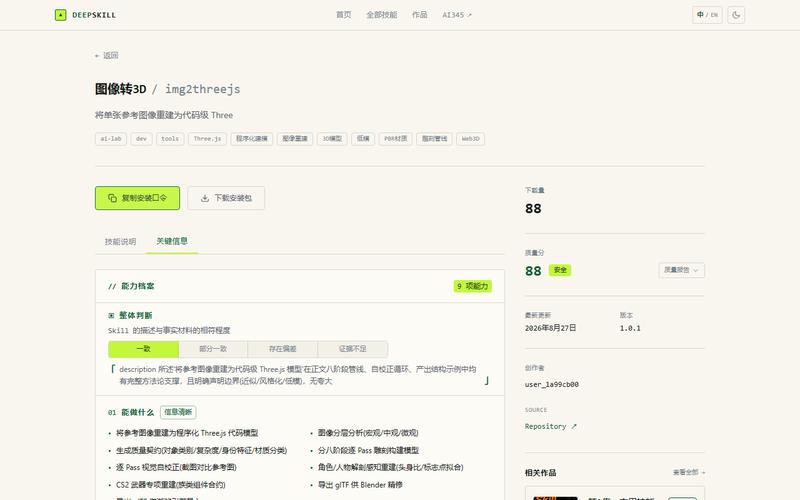Click the bullet '导出 glTF 供 Blender 精修'
Viewport: 800px width, 500px height.
coord(360,485)
